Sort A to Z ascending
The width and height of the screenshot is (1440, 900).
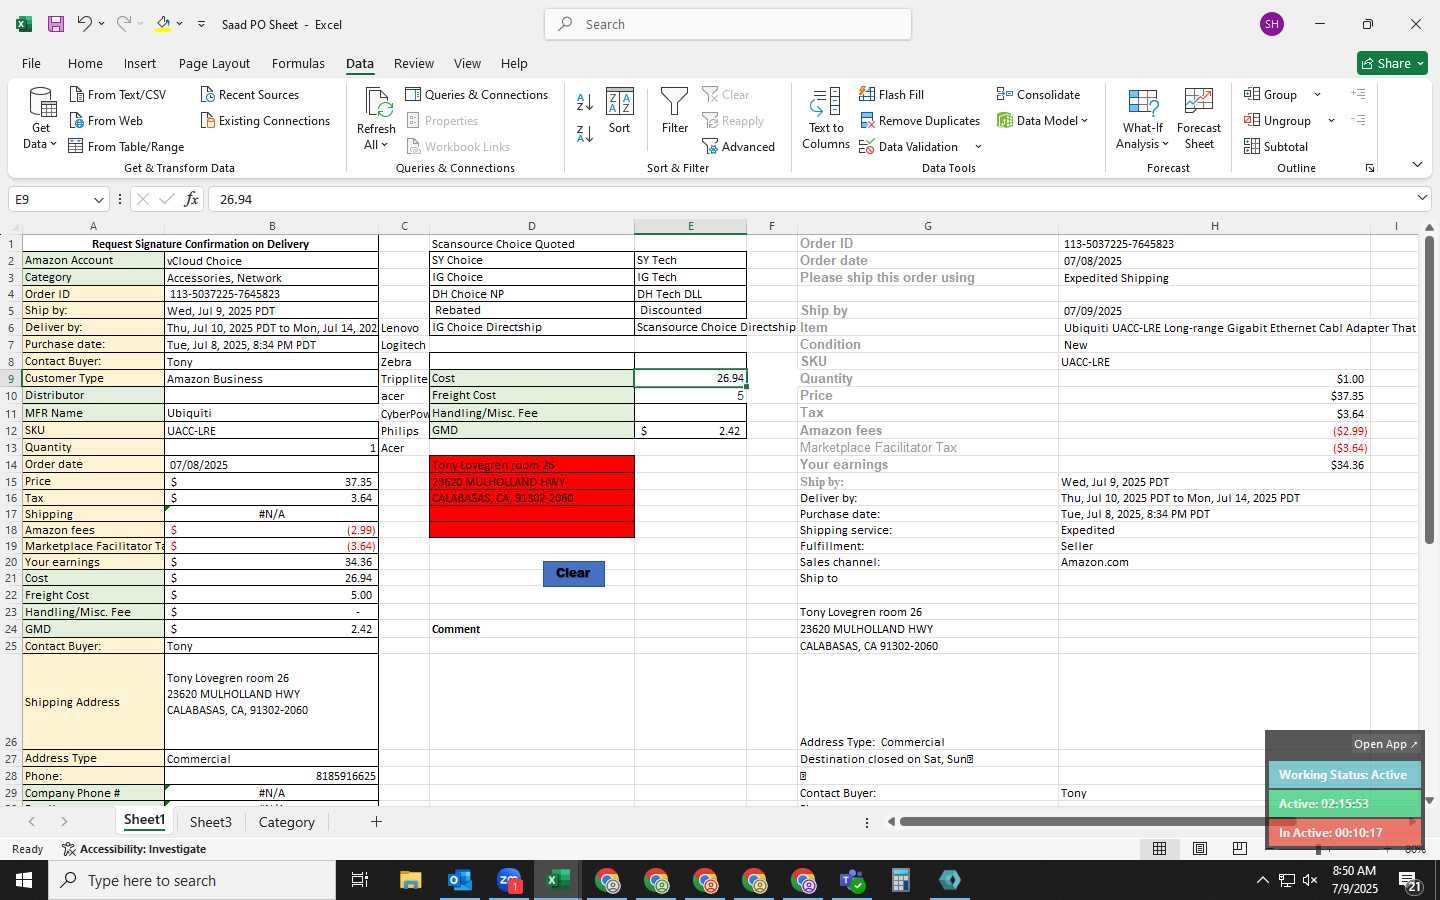tap(585, 102)
